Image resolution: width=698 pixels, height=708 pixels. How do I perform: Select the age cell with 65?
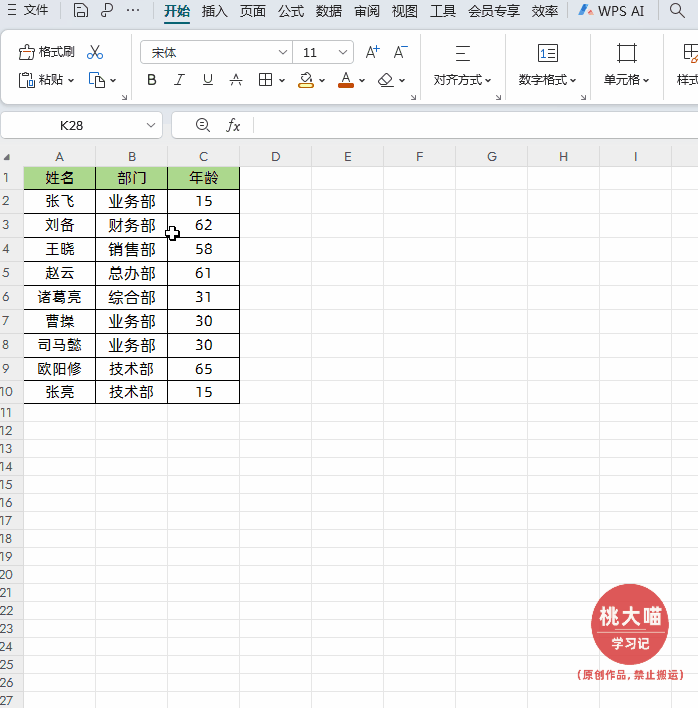point(203,369)
